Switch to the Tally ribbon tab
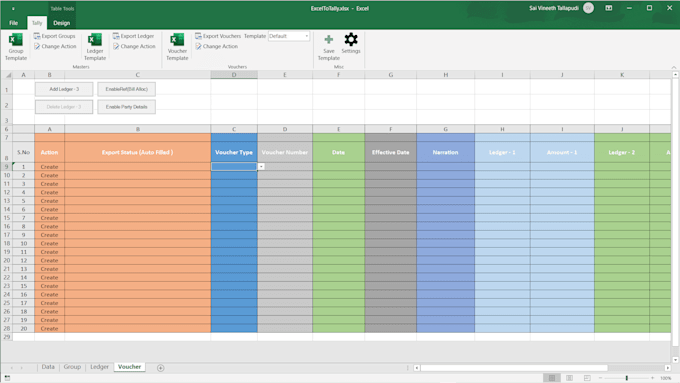 tap(37, 23)
